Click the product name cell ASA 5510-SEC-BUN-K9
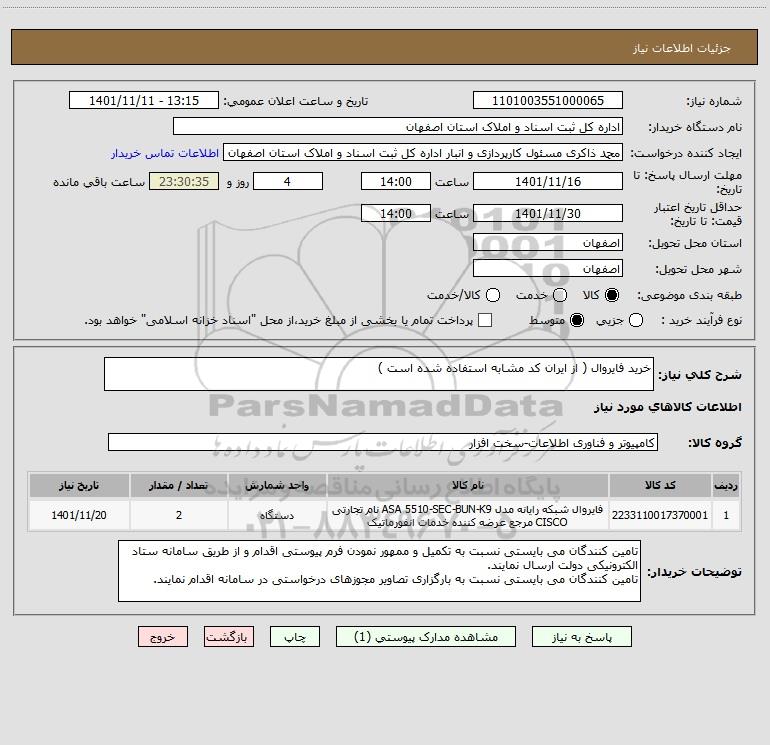Screen dimensions: 770x745 coord(468,515)
